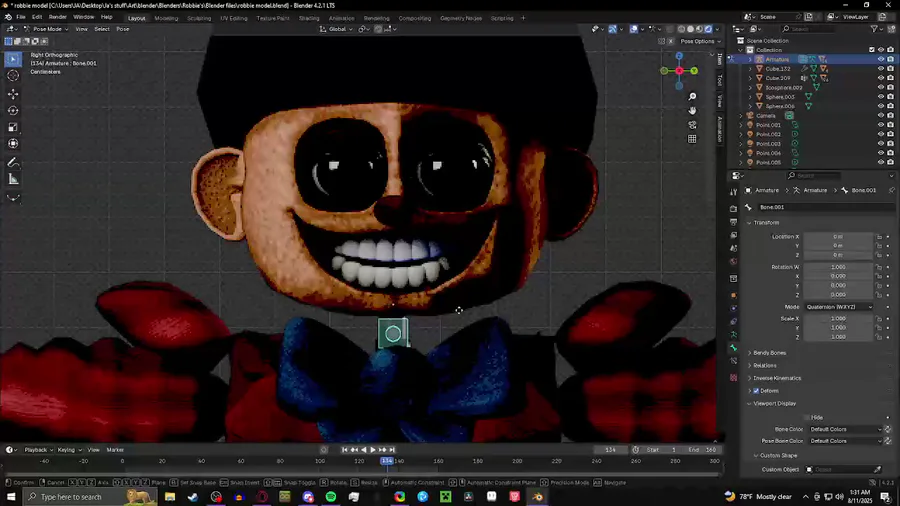The image size is (900, 506).
Task: Open Bone properties tab icon
Action: (733, 348)
